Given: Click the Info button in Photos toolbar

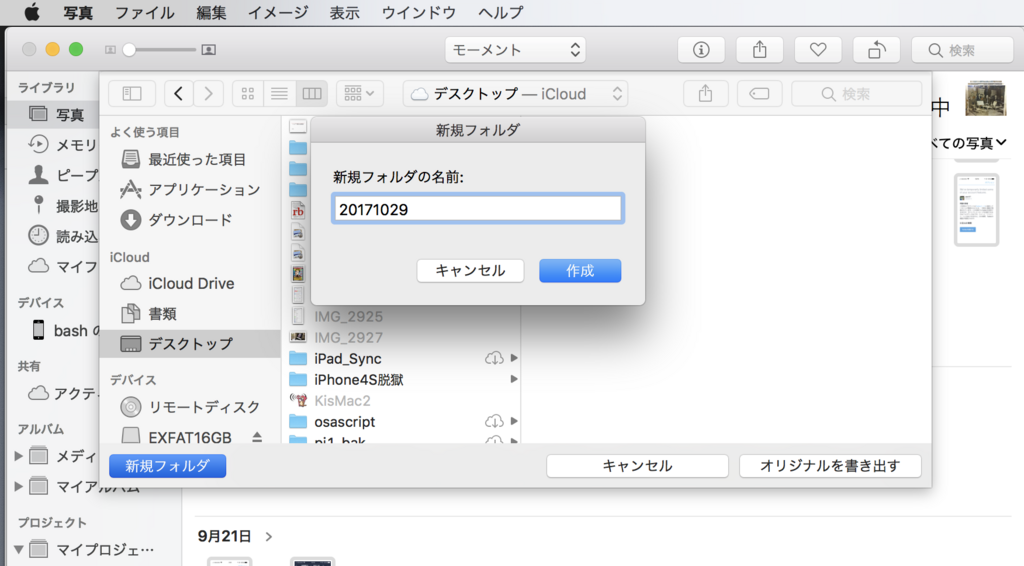Looking at the screenshot, I should coord(701,50).
